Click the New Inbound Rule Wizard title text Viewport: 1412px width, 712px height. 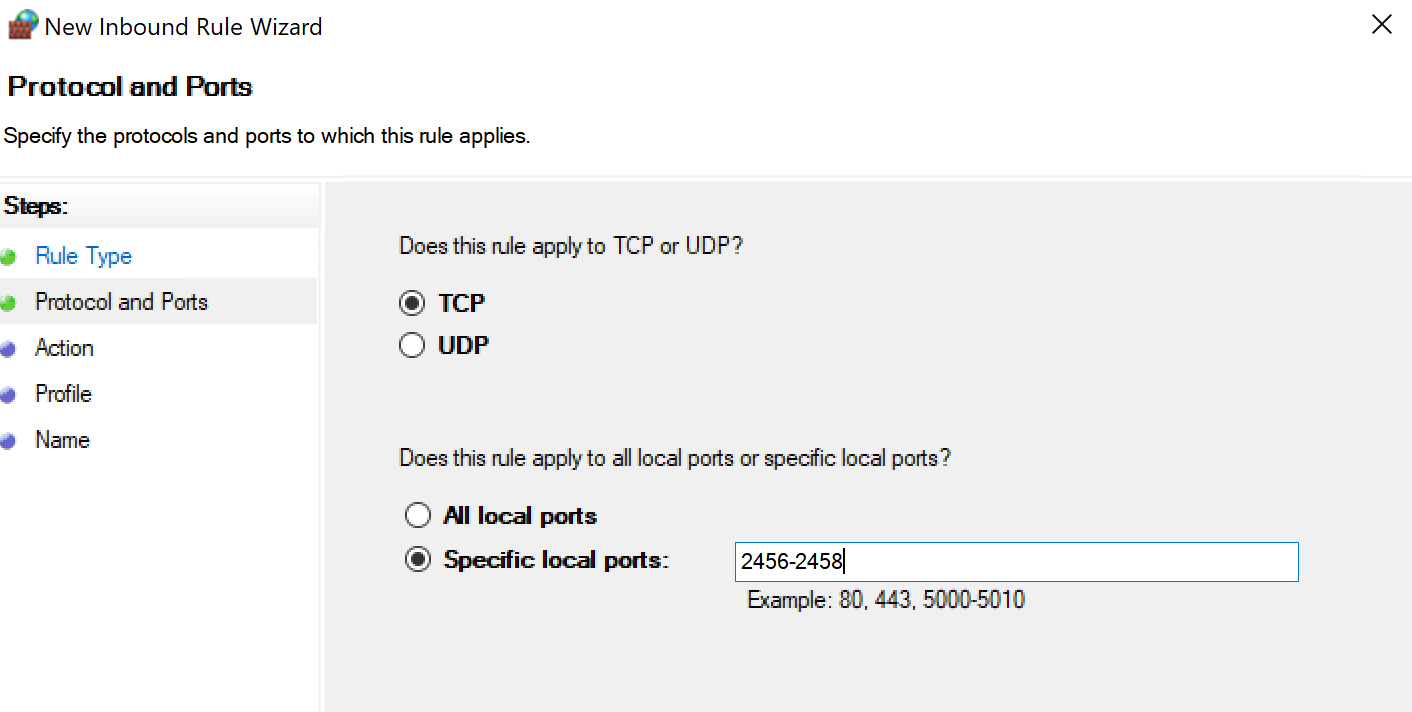point(183,27)
